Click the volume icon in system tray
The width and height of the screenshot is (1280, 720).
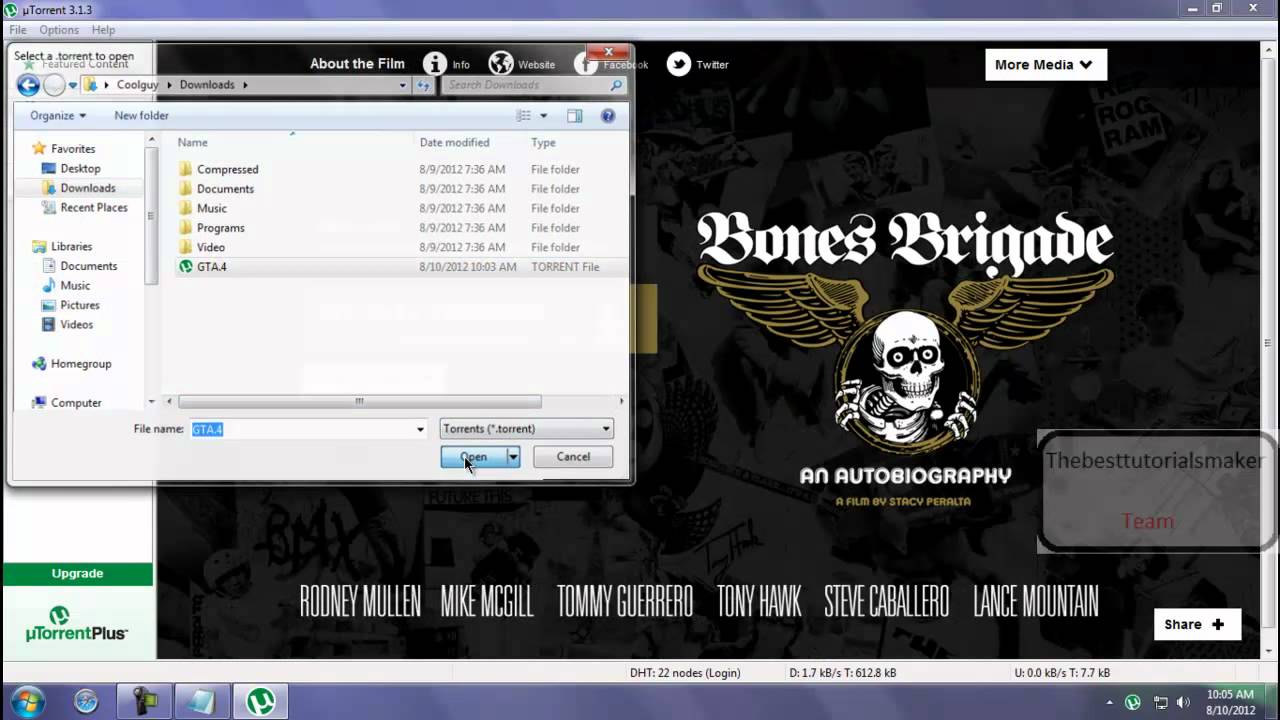tap(1183, 702)
